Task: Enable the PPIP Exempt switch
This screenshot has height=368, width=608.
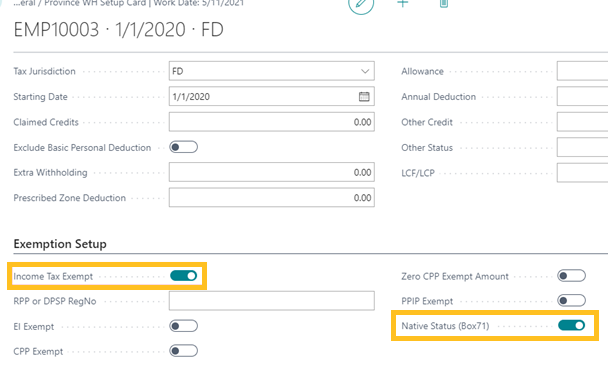Action: tap(572, 301)
